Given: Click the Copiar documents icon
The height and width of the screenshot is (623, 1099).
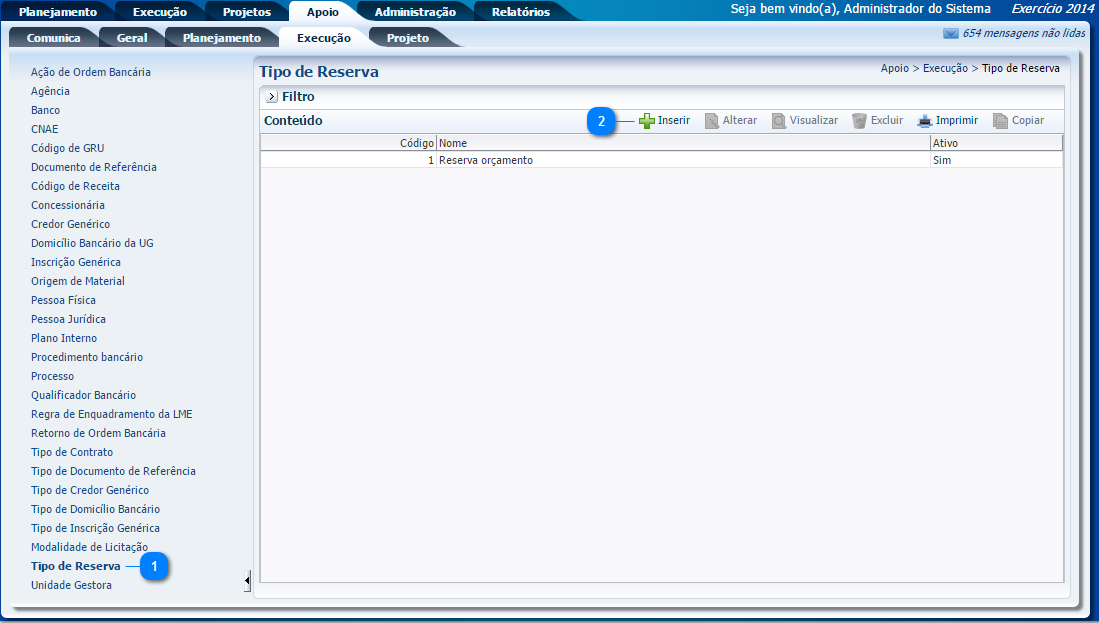Looking at the screenshot, I should 1000,121.
